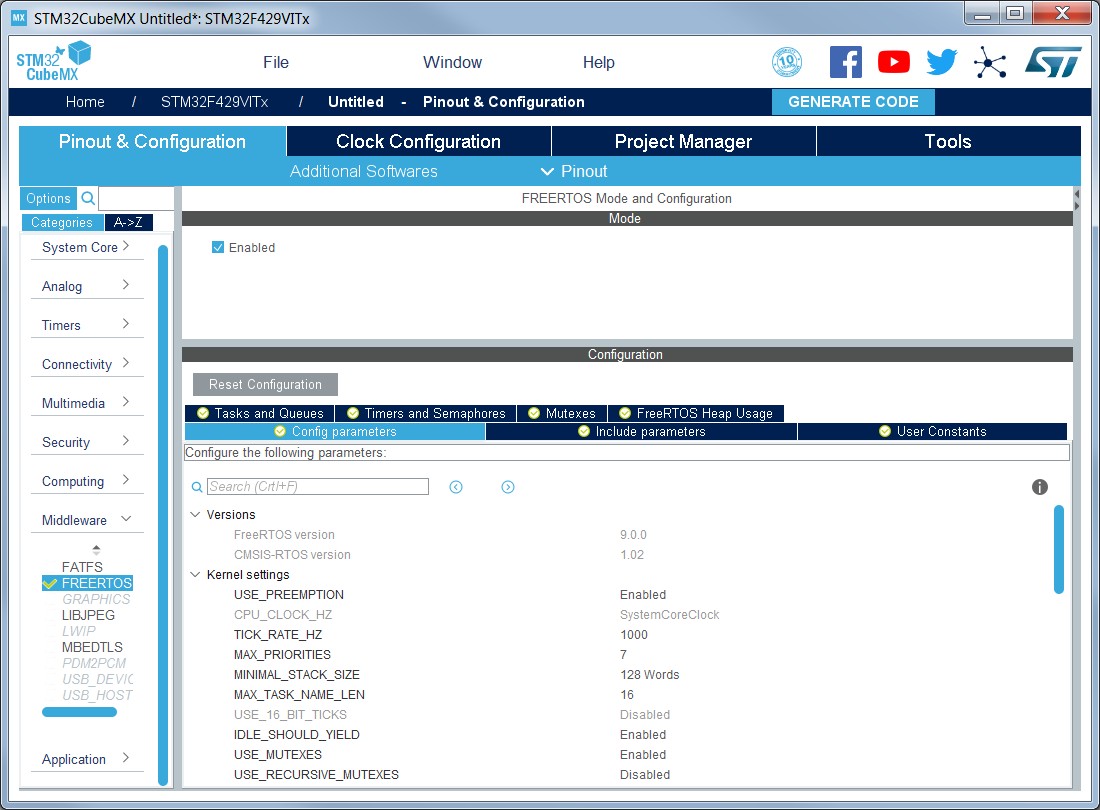1100x810 pixels.
Task: Collapse the Versions parameter group
Action: point(195,514)
